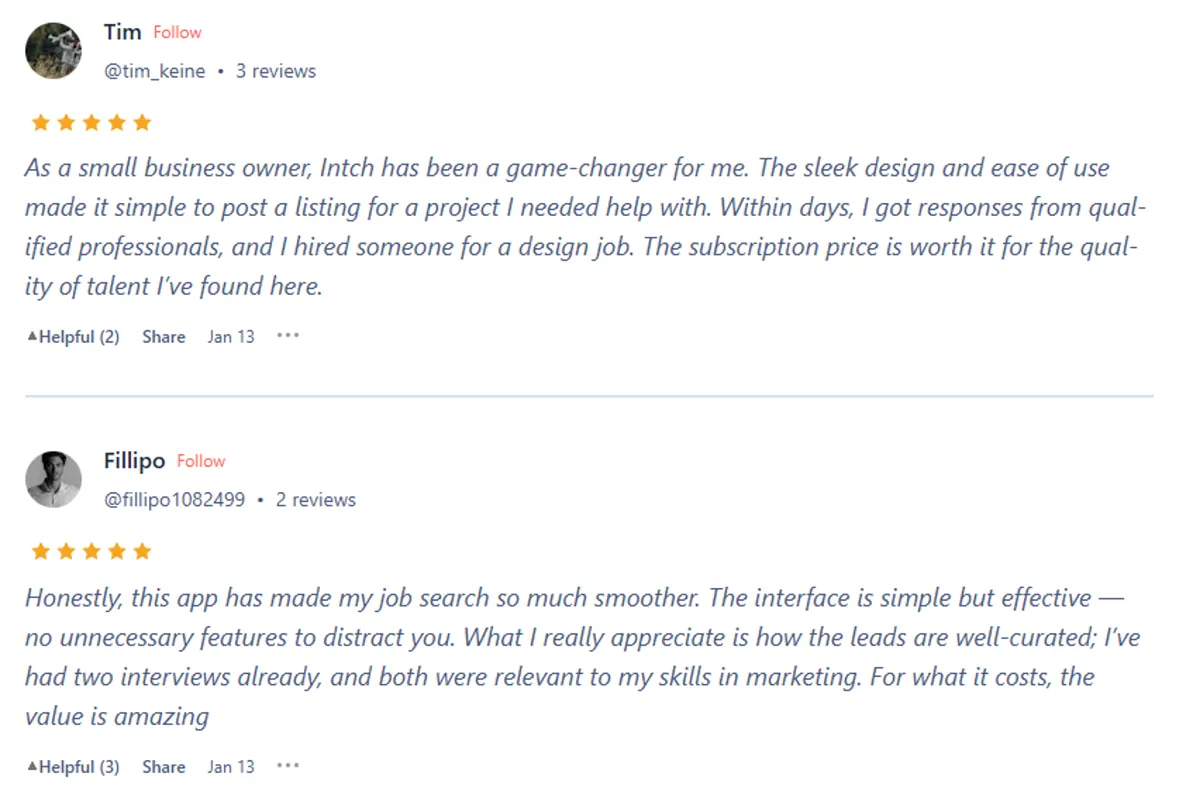The width and height of the screenshot is (1182, 798).
Task: Share Fillipo's review
Action: tap(163, 767)
